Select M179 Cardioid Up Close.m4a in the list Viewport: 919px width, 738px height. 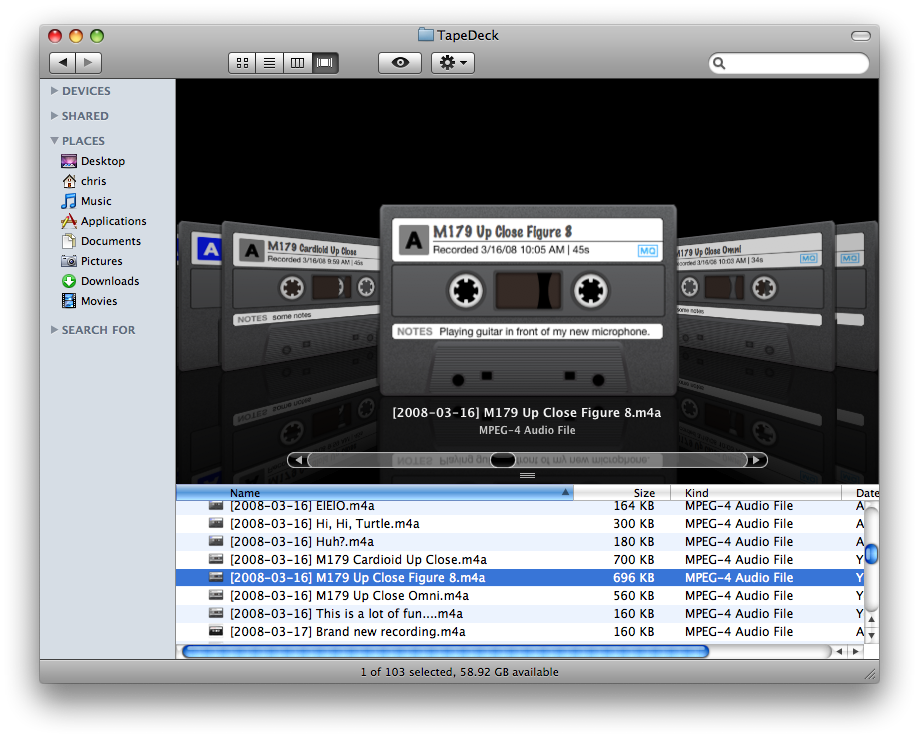click(520, 560)
